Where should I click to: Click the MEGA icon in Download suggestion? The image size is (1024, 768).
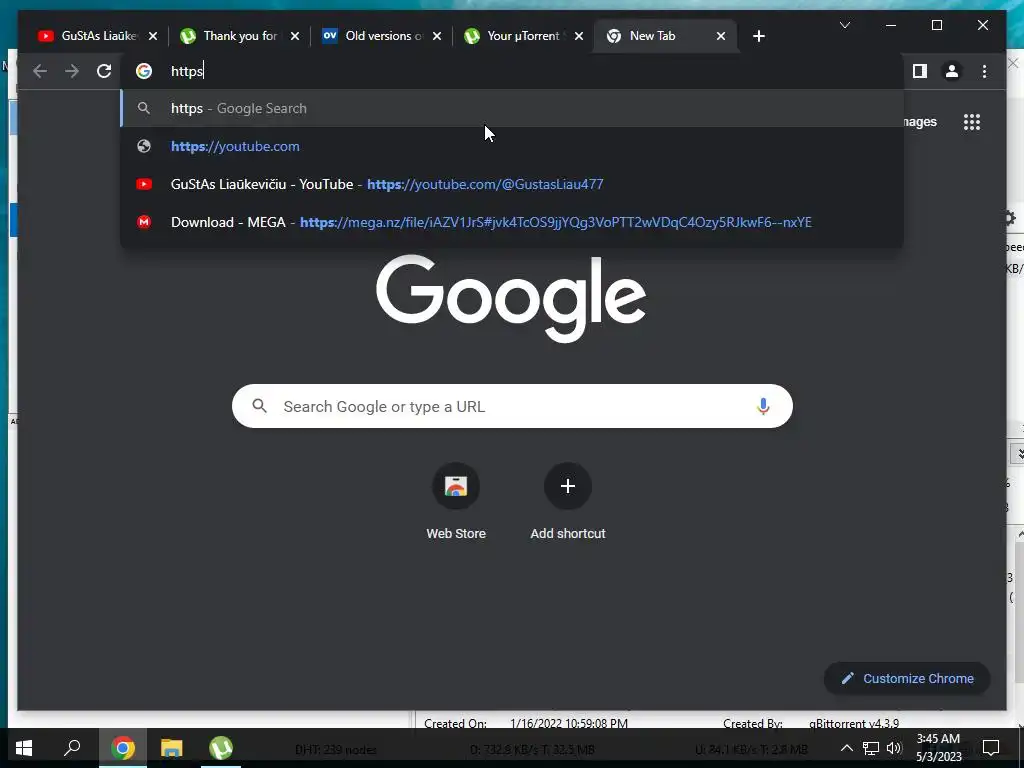click(144, 222)
